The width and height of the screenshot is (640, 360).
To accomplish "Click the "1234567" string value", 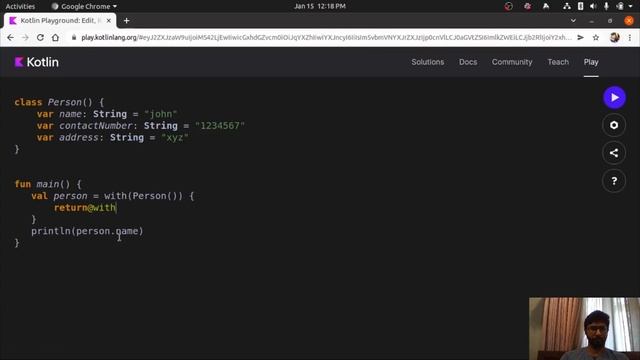I will pos(220,126).
